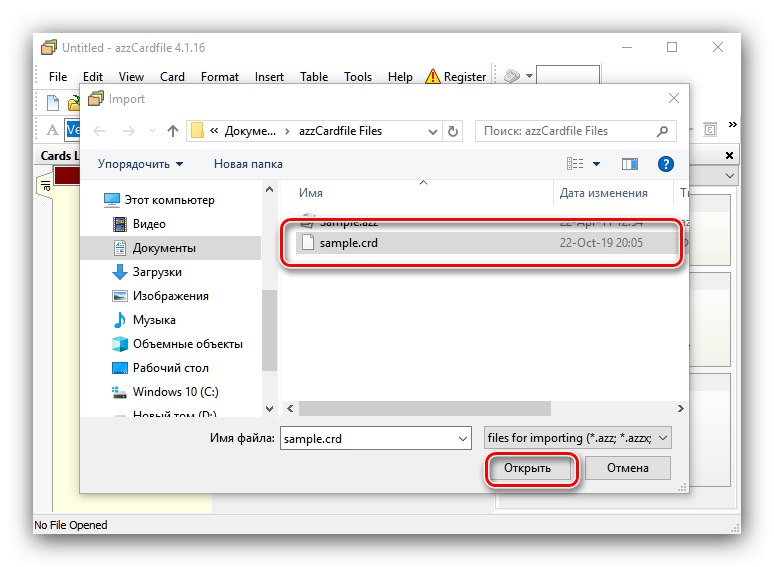Viewport: 774px width, 567px height.
Task: Expand the address bar path dropdown
Action: pos(432,131)
